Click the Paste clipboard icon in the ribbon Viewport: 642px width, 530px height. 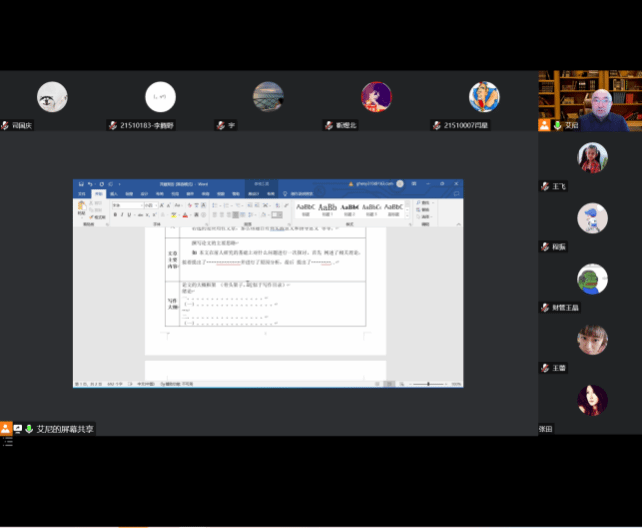click(x=81, y=207)
